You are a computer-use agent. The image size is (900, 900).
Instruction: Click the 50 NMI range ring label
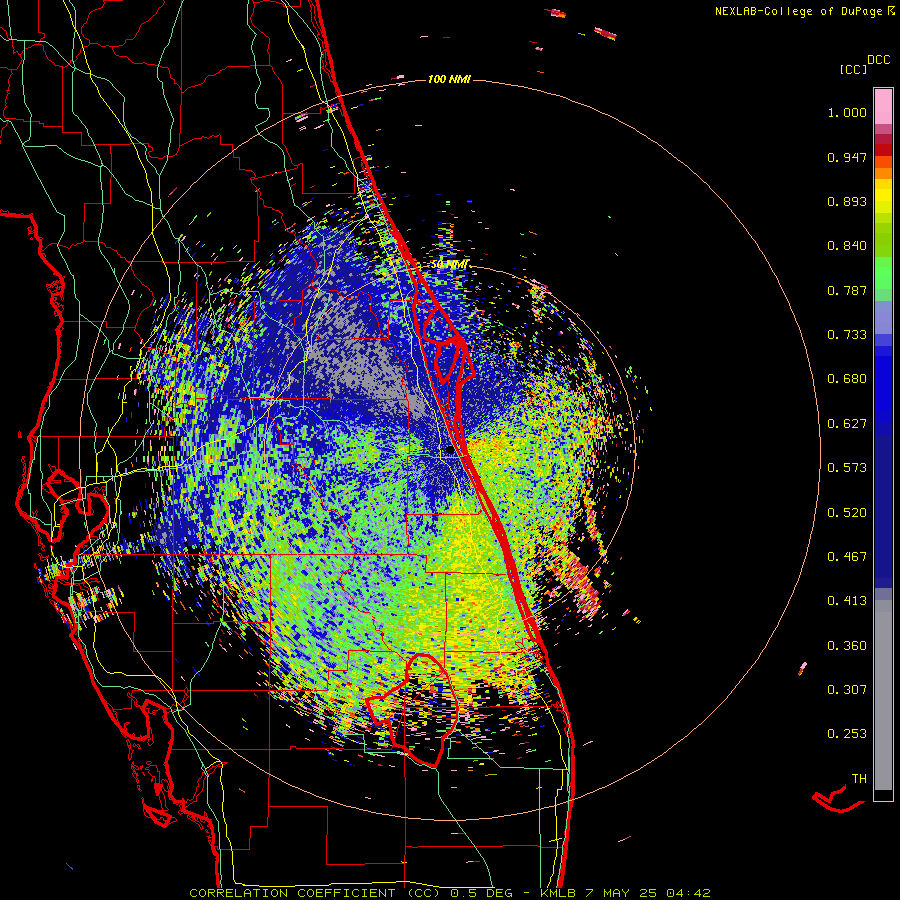click(x=450, y=265)
